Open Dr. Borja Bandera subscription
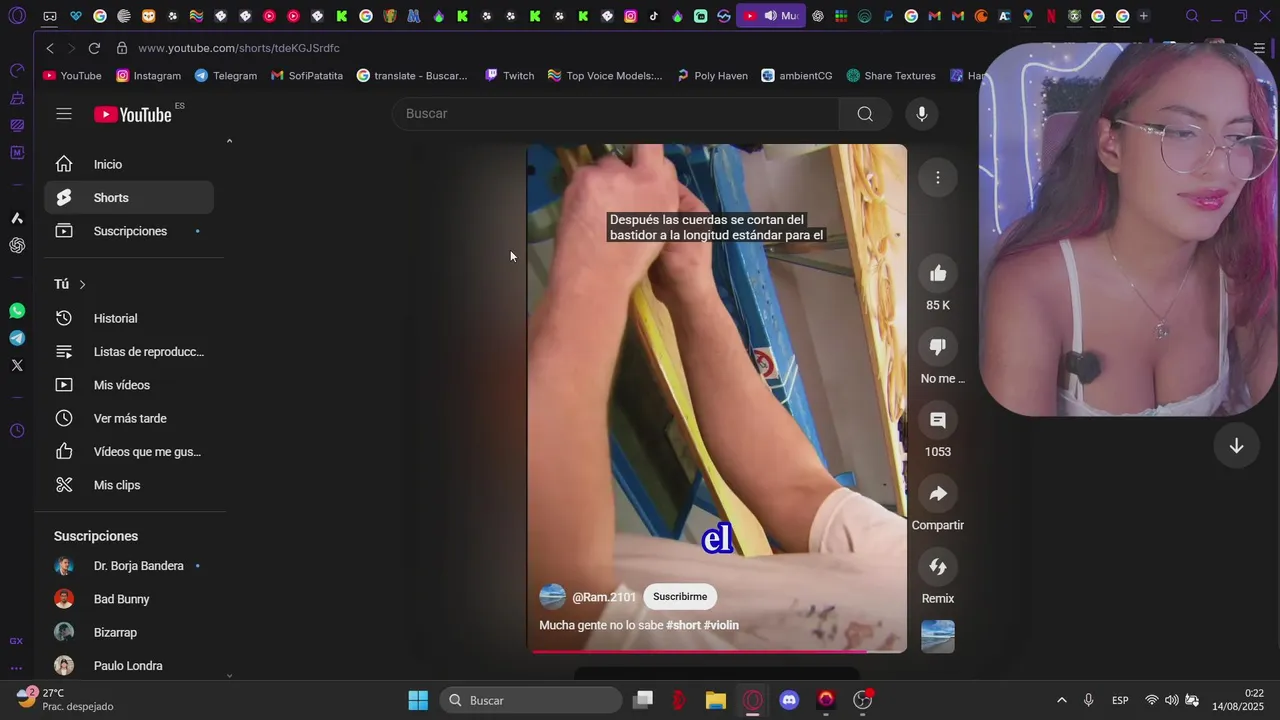This screenshot has width=1280, height=720. point(129,566)
